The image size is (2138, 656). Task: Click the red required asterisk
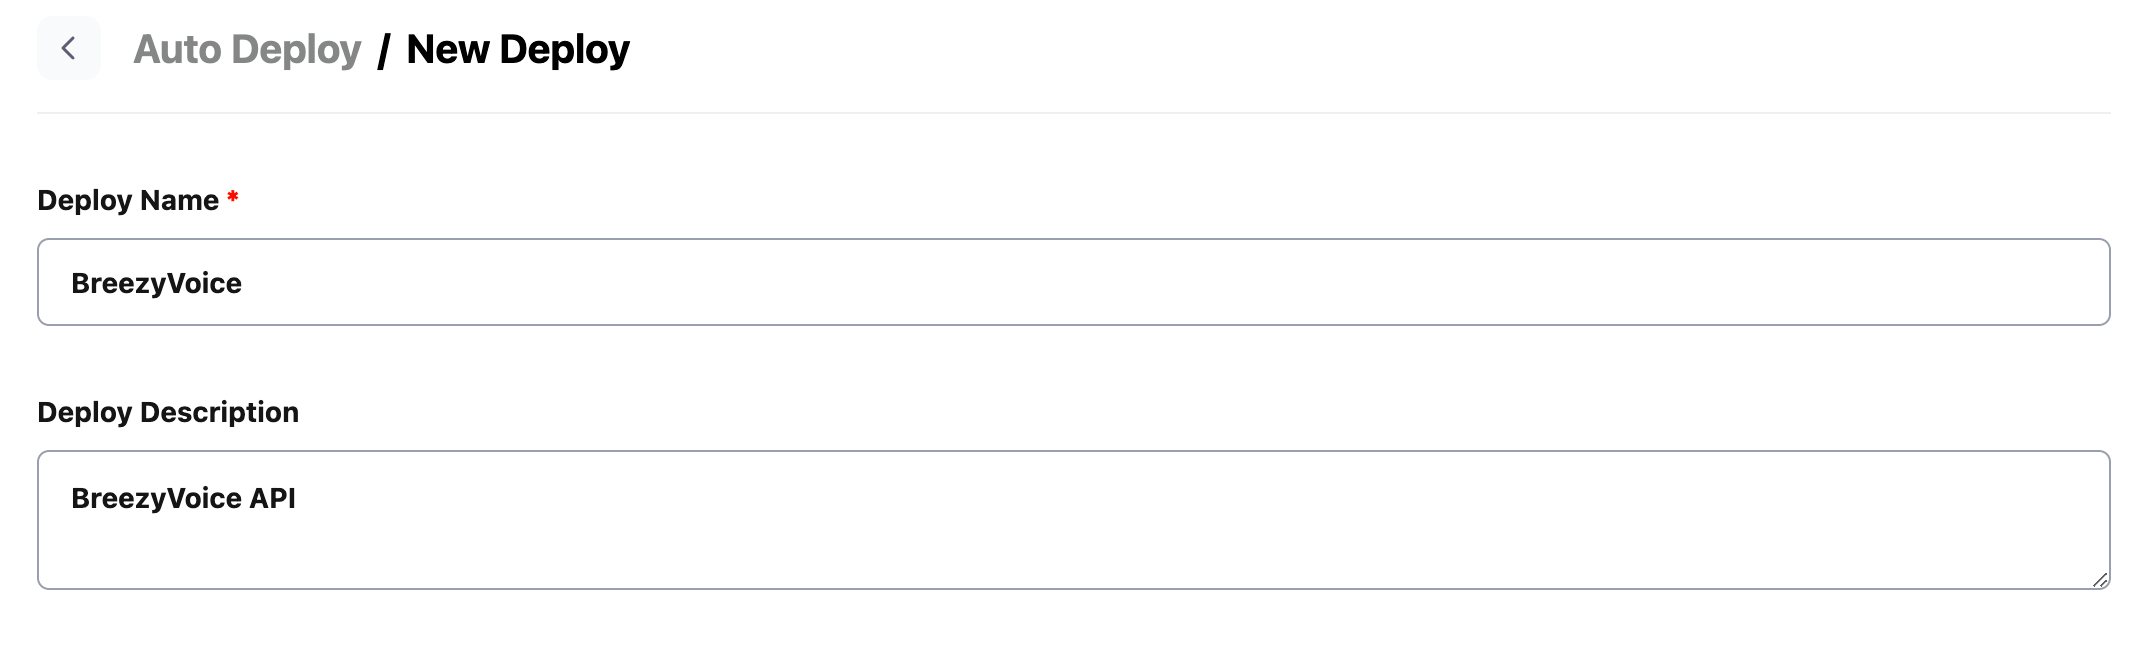point(232,197)
